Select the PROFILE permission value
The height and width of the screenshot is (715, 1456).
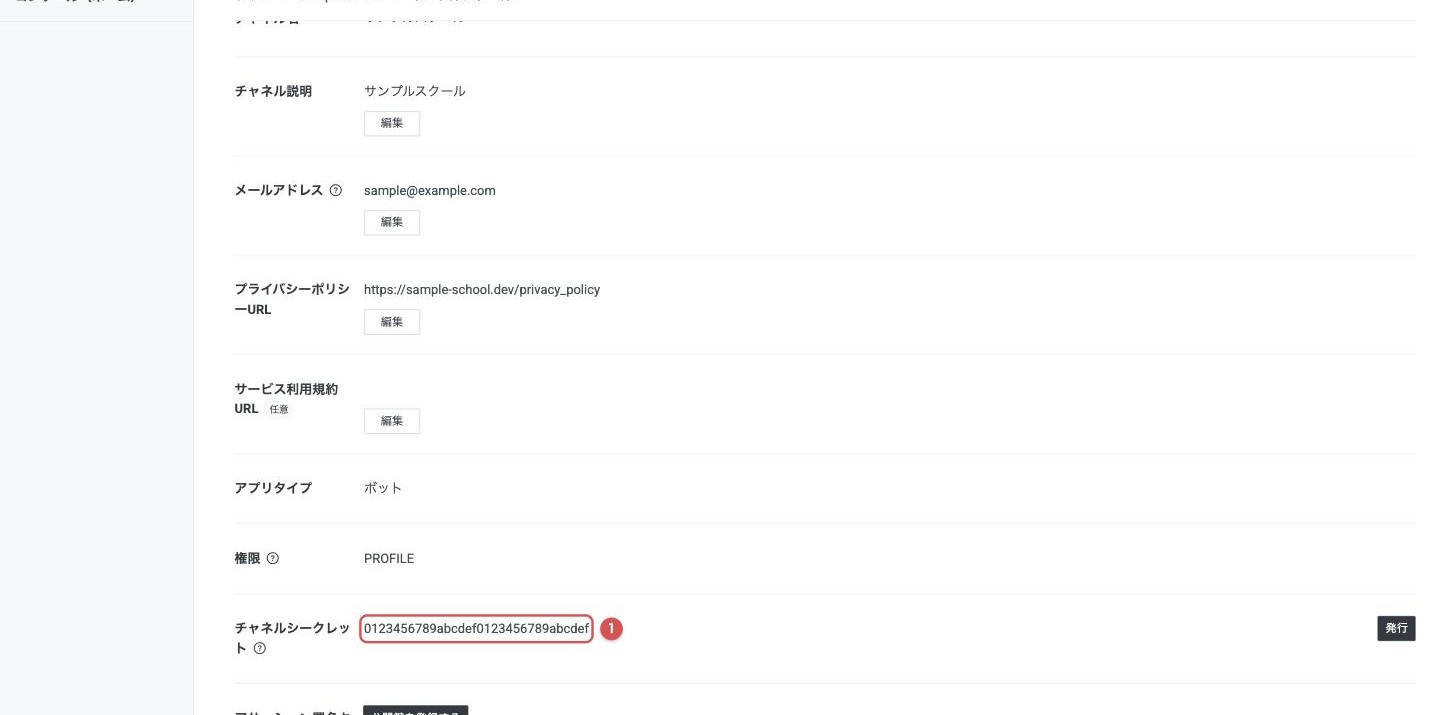[x=389, y=558]
